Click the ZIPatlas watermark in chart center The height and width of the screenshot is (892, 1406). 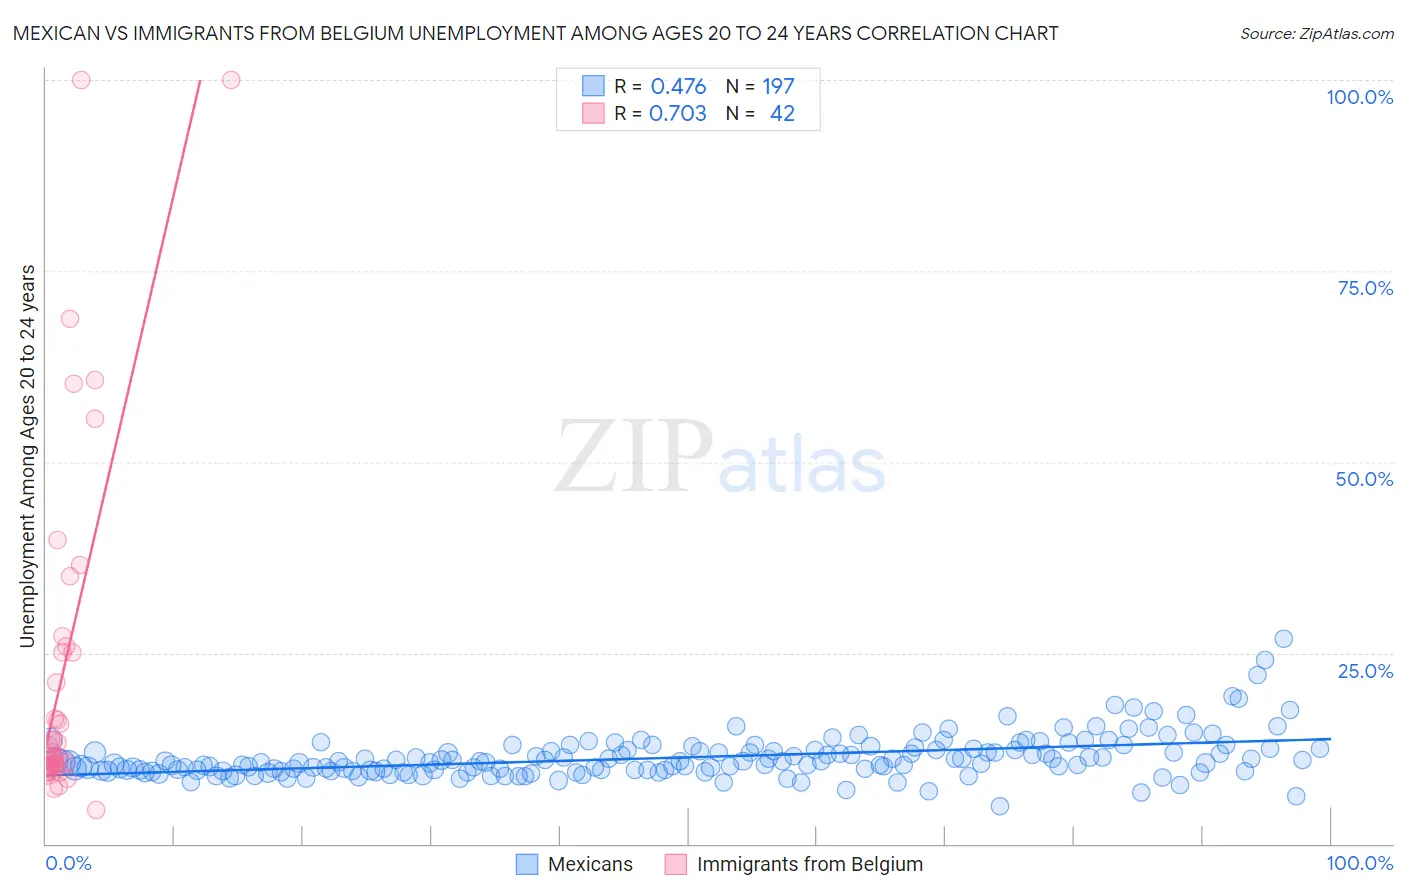720,457
